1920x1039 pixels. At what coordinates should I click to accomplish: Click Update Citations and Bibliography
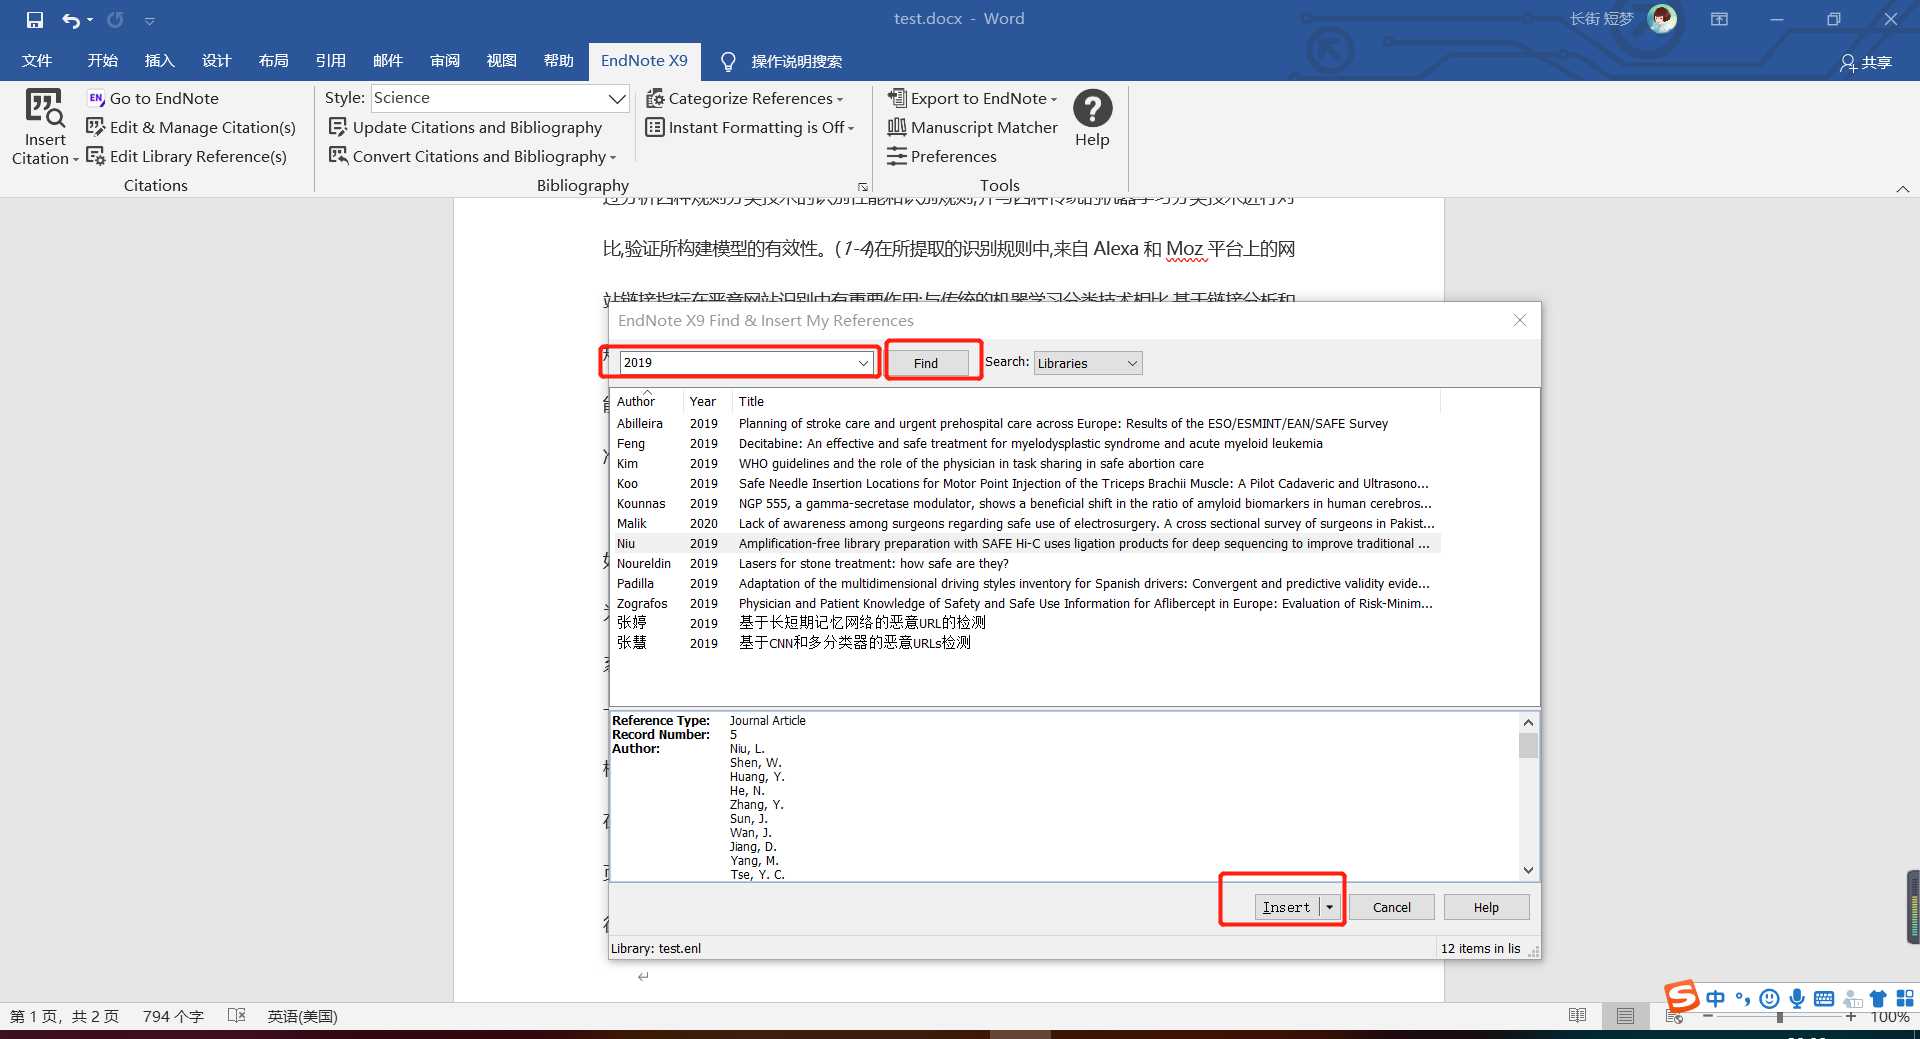(465, 127)
